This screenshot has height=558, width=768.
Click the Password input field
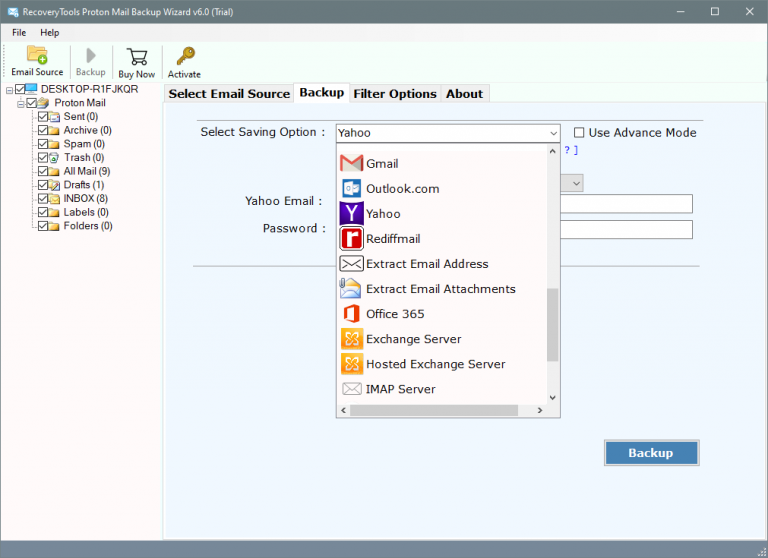tap(626, 230)
